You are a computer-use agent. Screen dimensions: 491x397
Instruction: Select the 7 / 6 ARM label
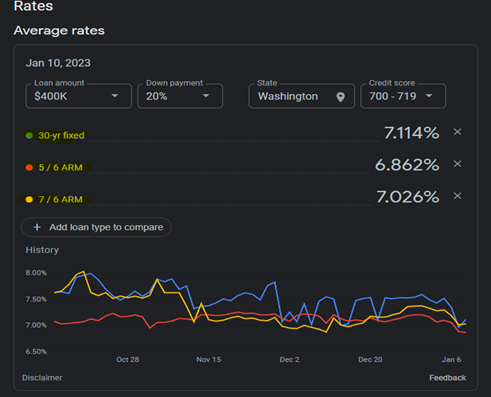[60, 199]
